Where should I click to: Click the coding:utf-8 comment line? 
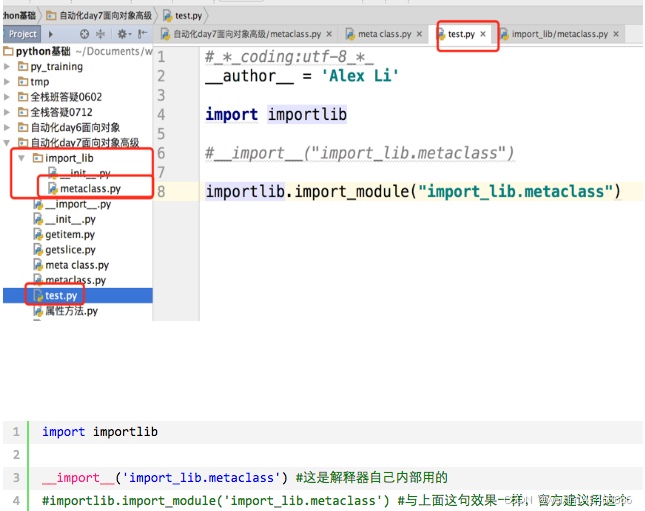[x=289, y=57]
